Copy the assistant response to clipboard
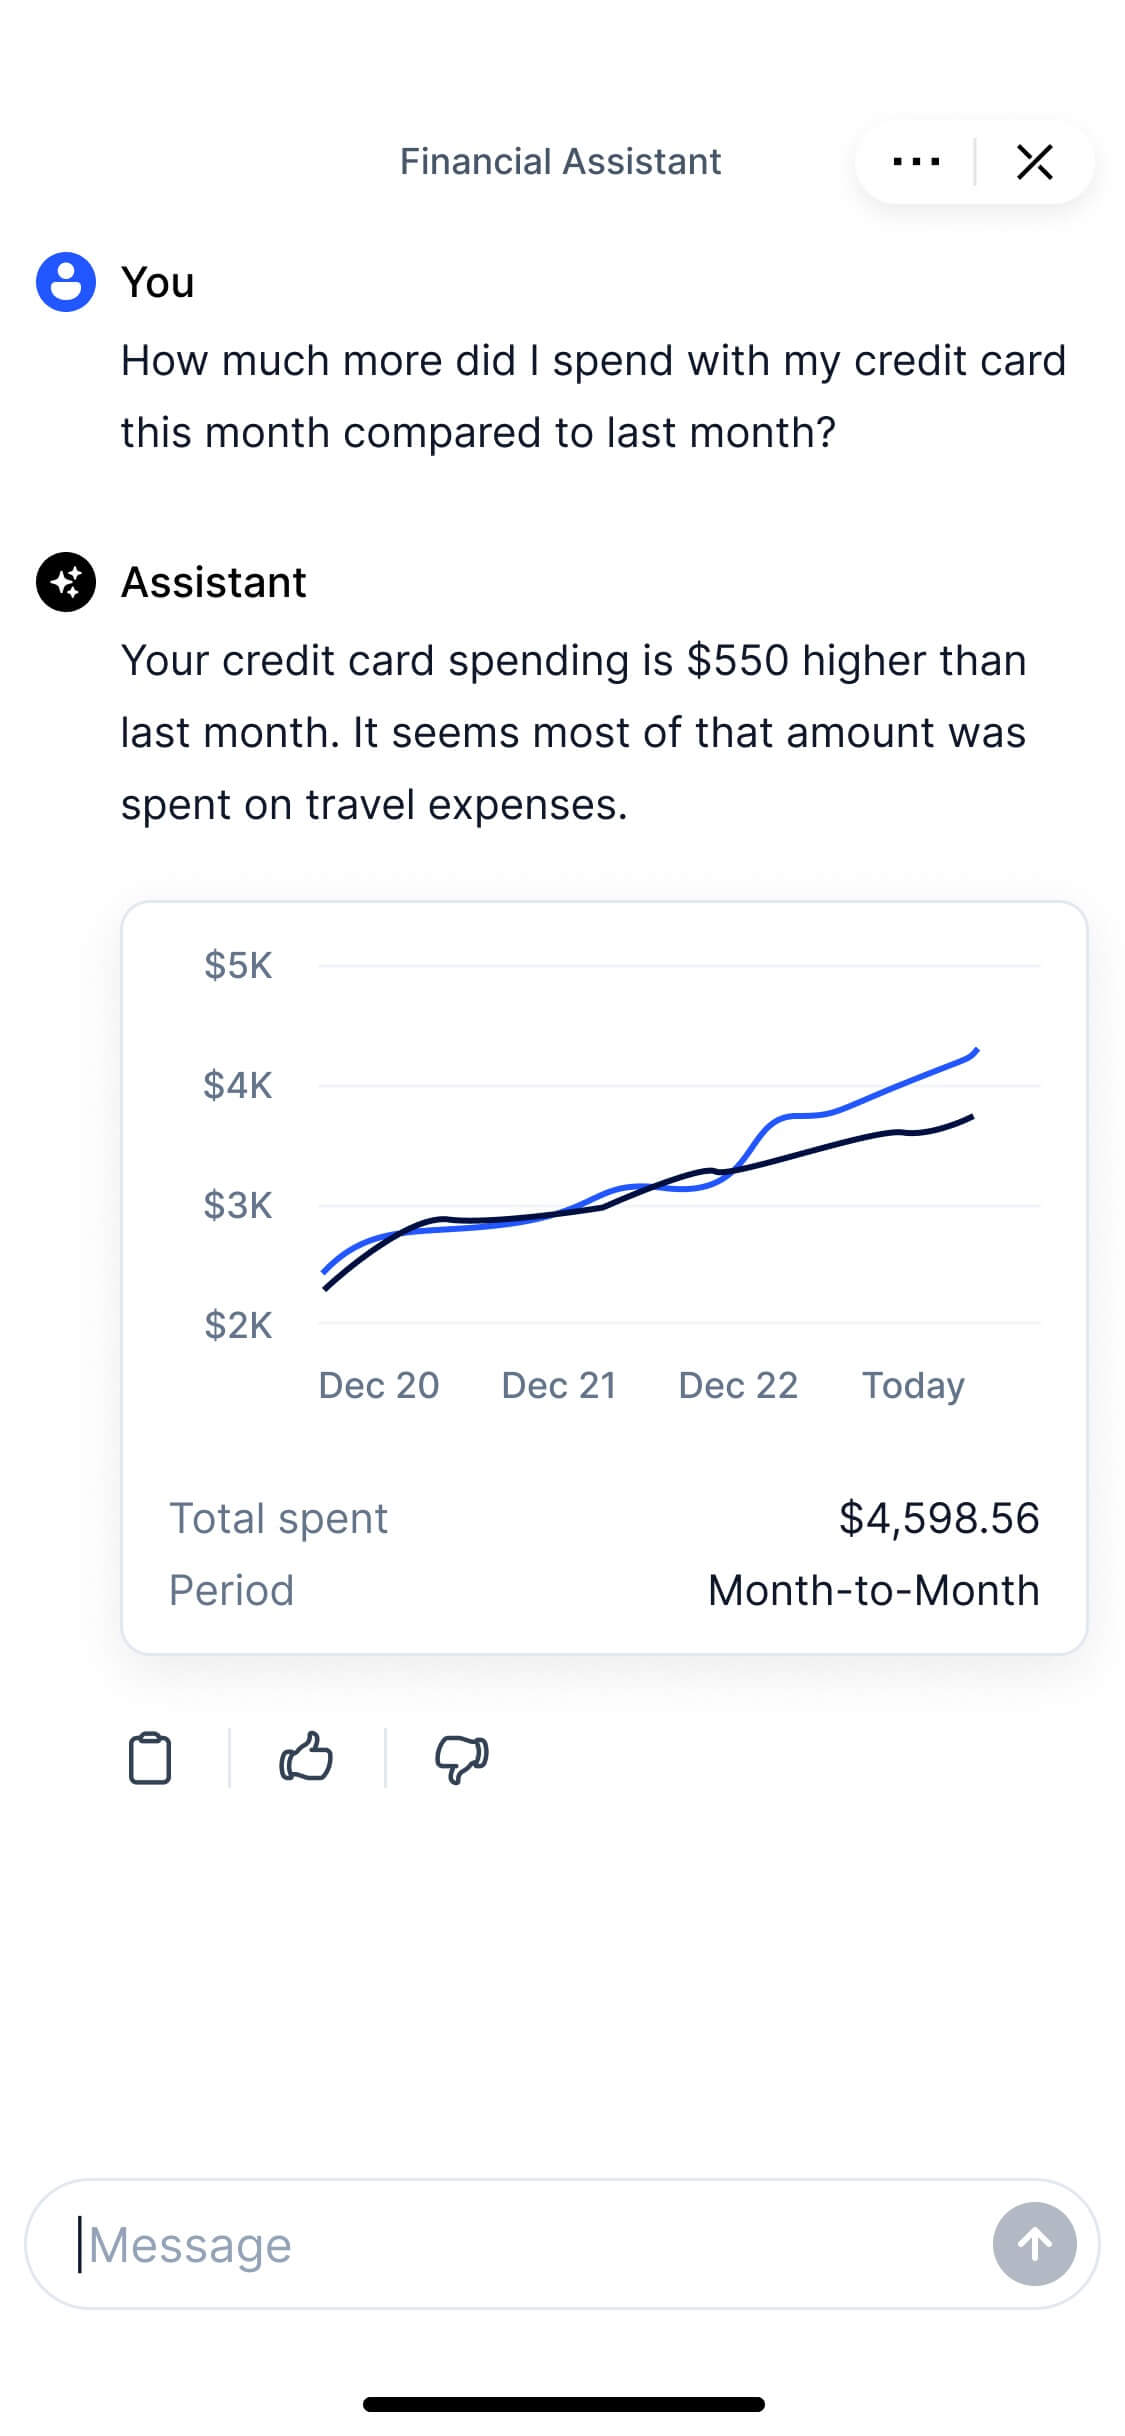 (x=150, y=1758)
